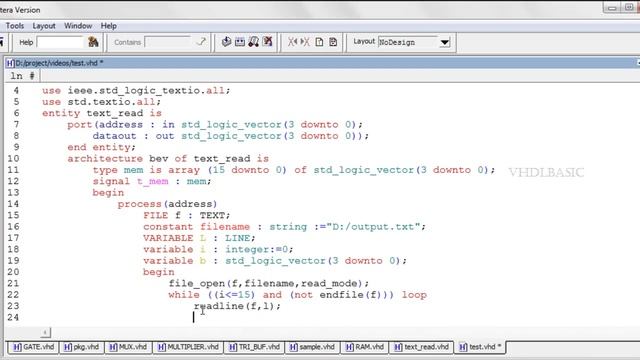640x360 pixels.
Task: Click the Help text input field
Action: [x=60, y=42]
